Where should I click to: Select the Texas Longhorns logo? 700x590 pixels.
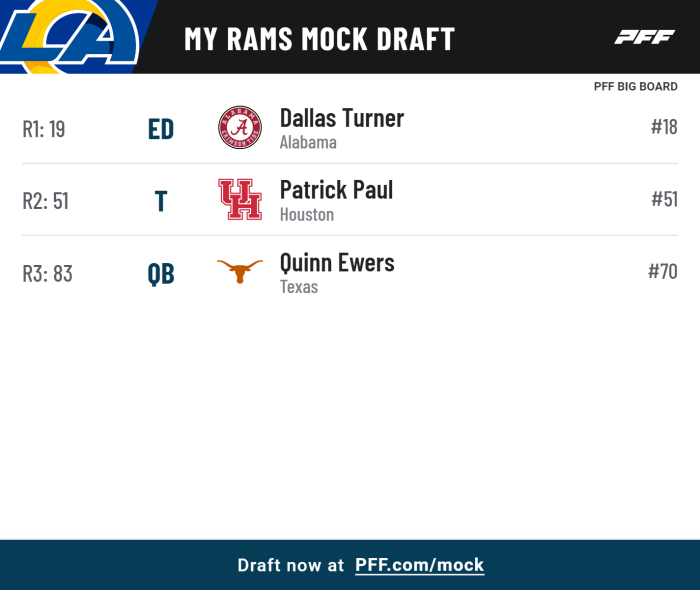coord(240,271)
